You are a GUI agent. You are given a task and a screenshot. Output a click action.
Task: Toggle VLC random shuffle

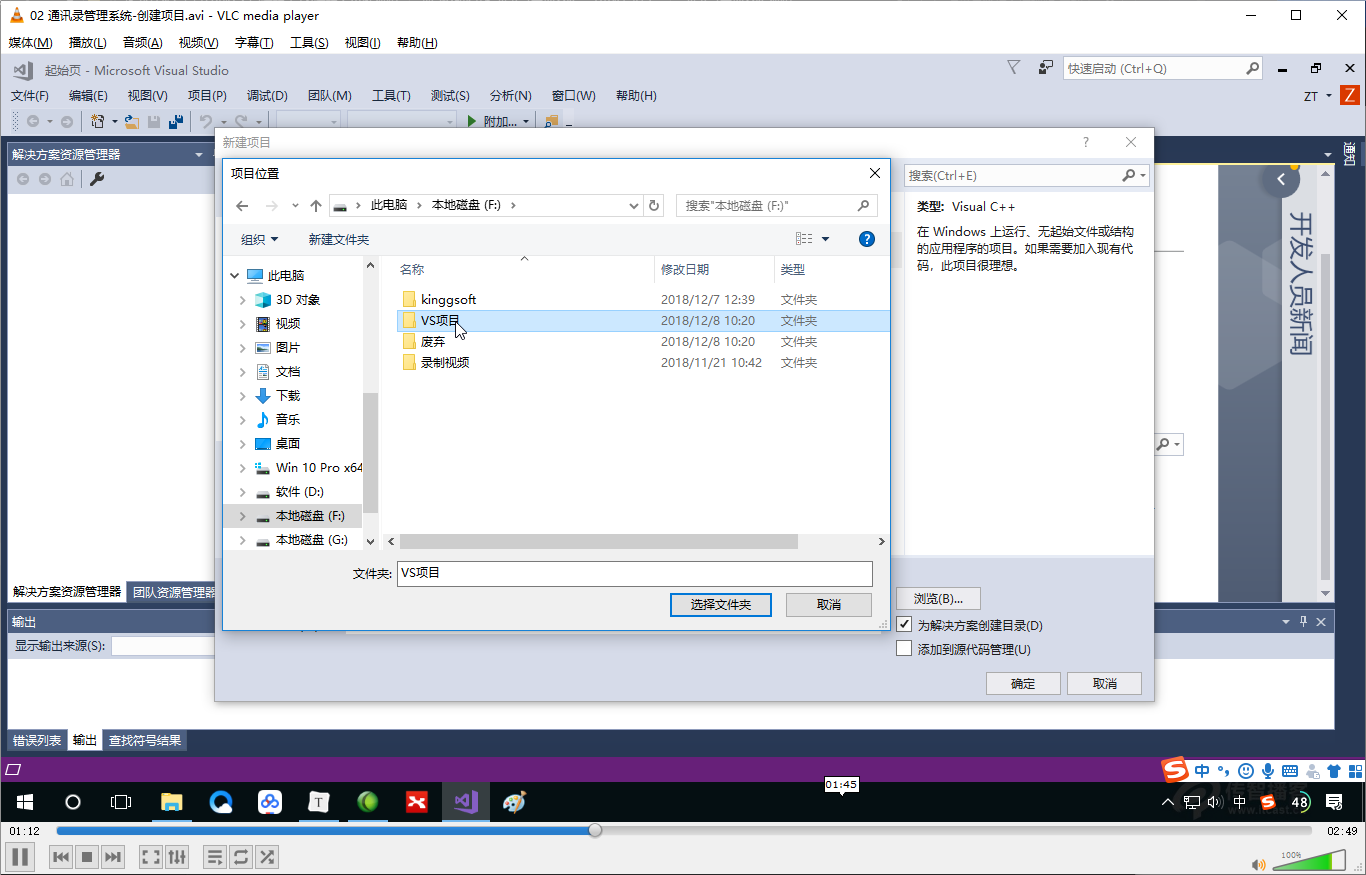[x=267, y=857]
